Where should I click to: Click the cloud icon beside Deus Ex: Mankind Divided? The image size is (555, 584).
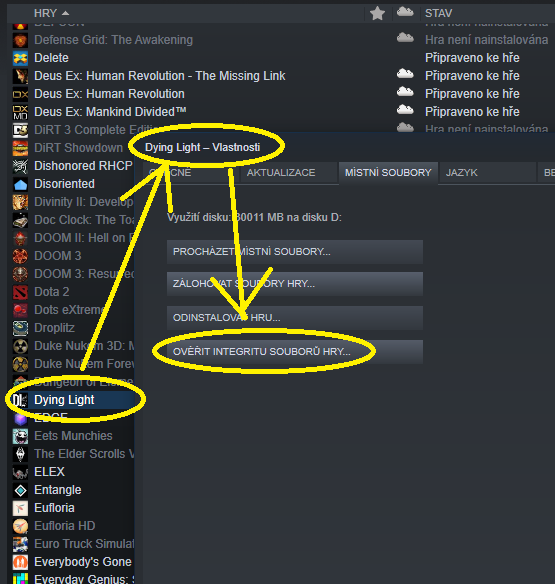coord(405,110)
